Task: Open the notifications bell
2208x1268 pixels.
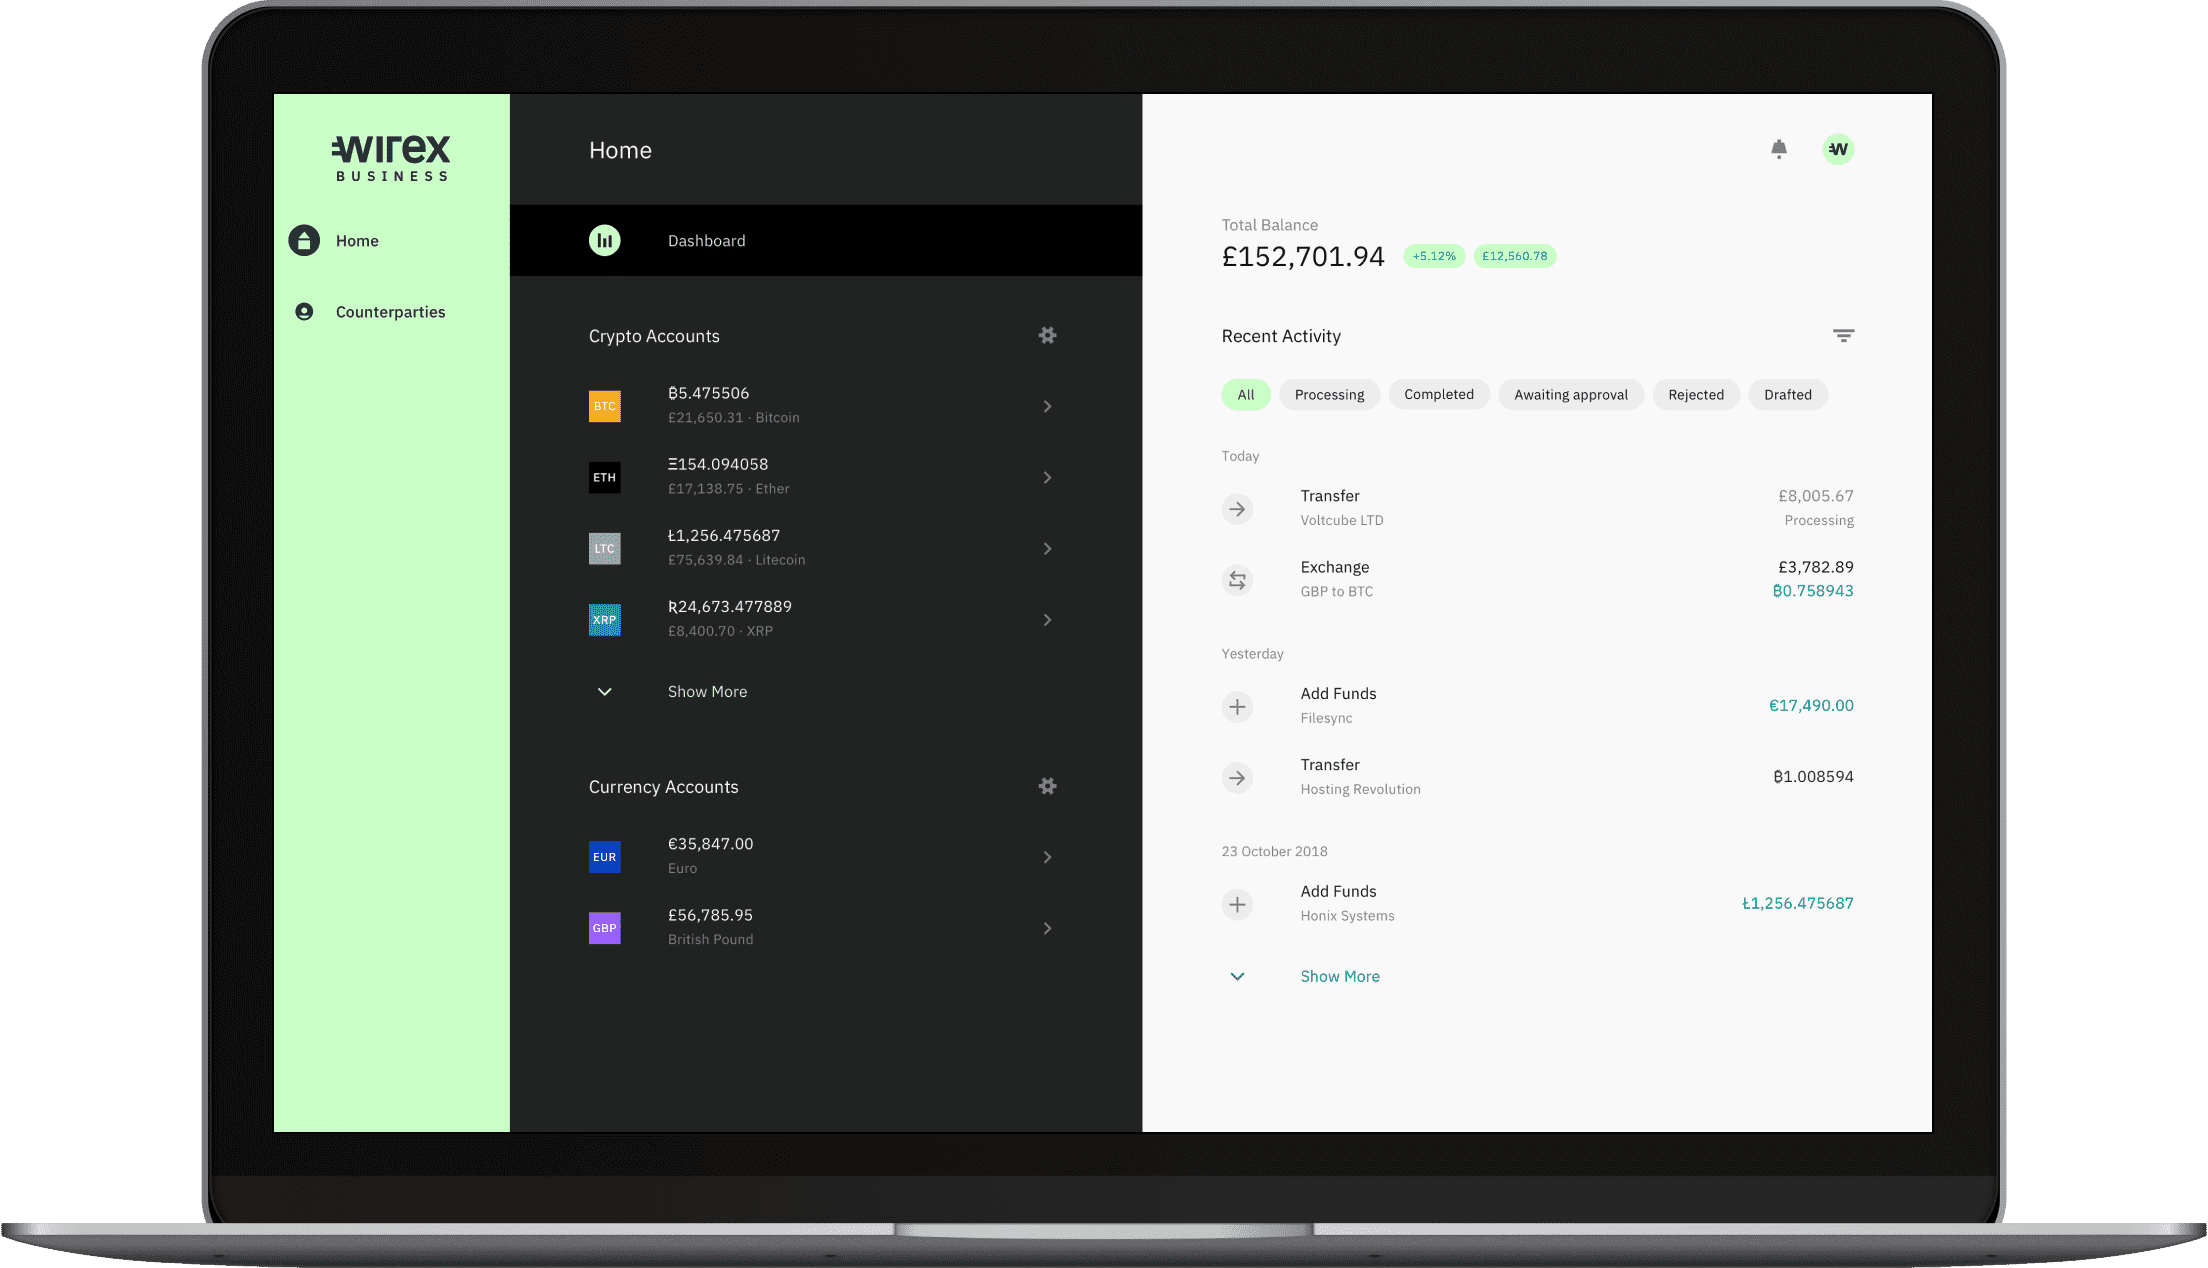Action: tap(1779, 148)
